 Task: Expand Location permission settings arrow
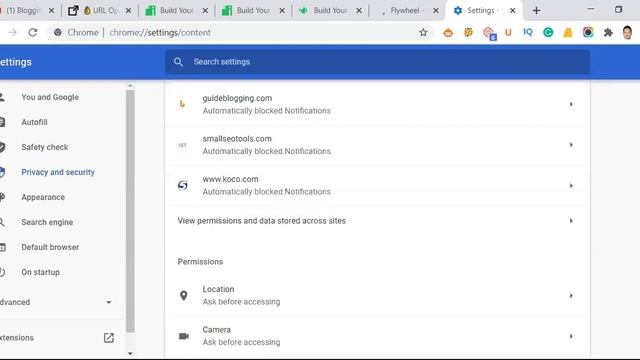[x=571, y=296]
